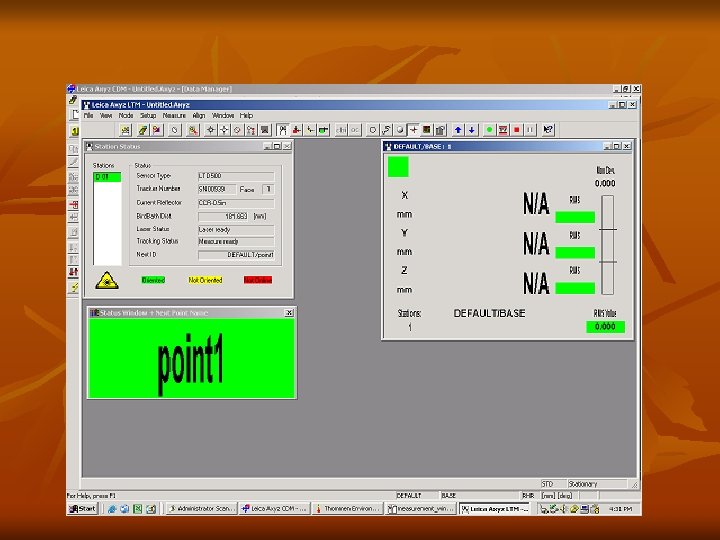720x540 pixels.
Task: Click the green RMS bar for Z
Action: click(575, 288)
